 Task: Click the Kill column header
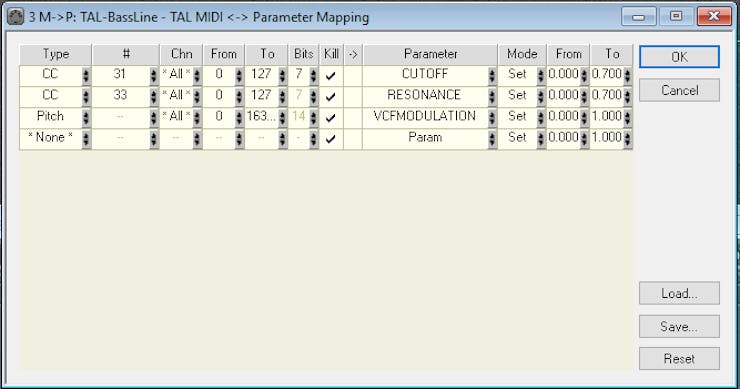331,54
